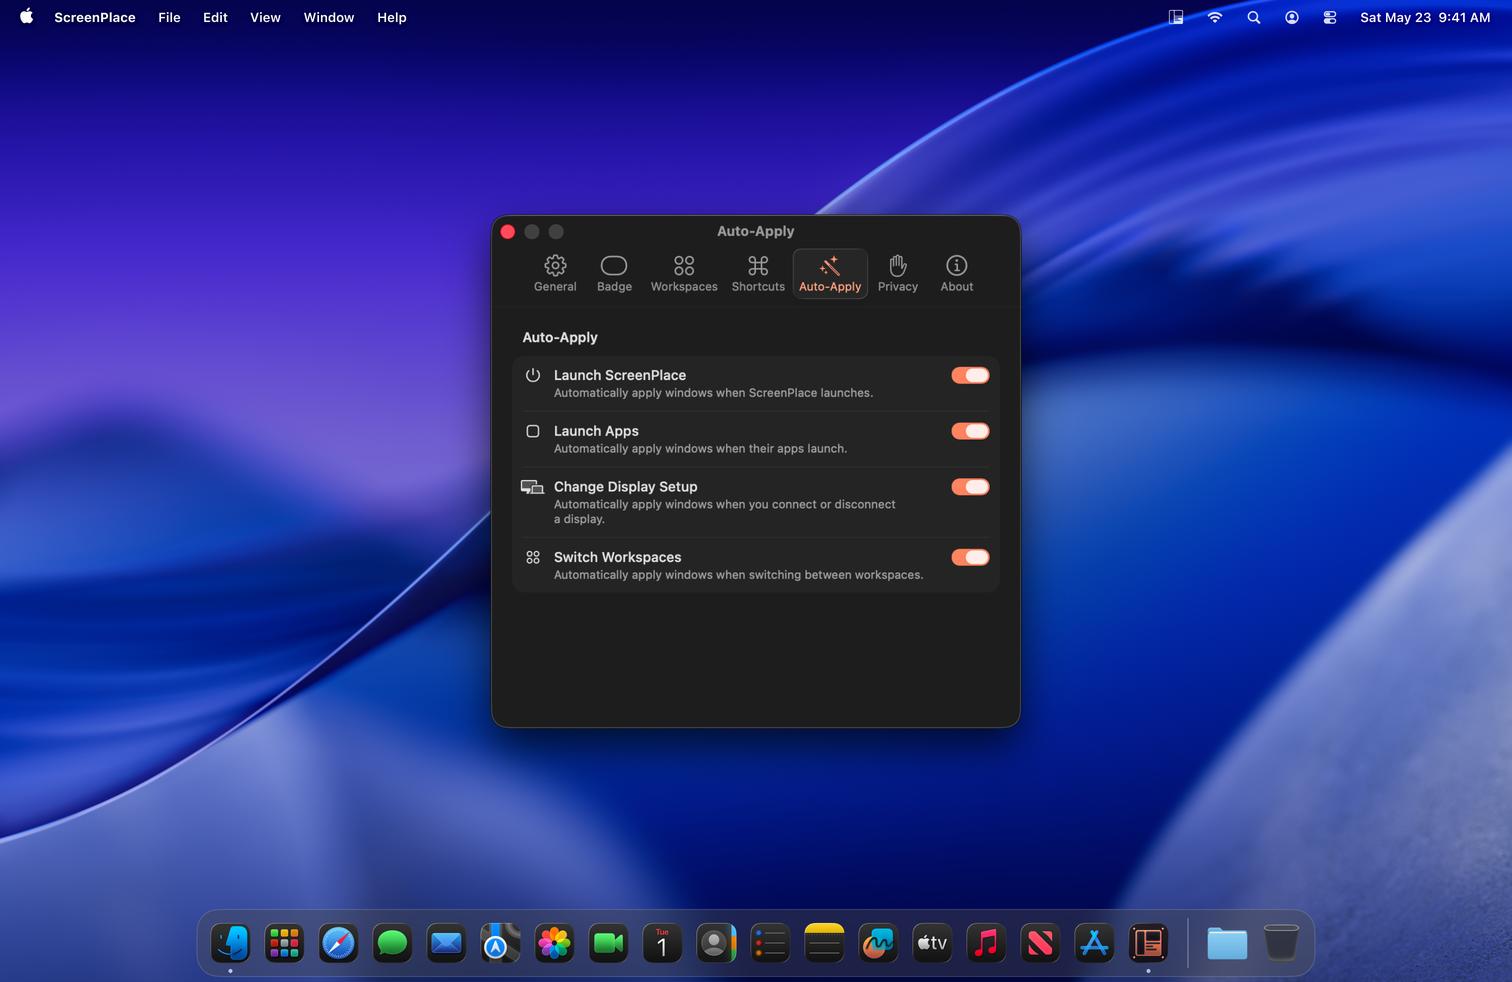1512x982 pixels.
Task: Open Control Center in the menu bar
Action: point(1330,17)
